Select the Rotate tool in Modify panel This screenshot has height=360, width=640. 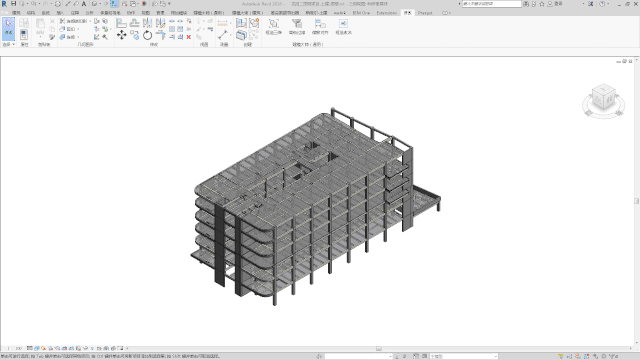(x=147, y=36)
